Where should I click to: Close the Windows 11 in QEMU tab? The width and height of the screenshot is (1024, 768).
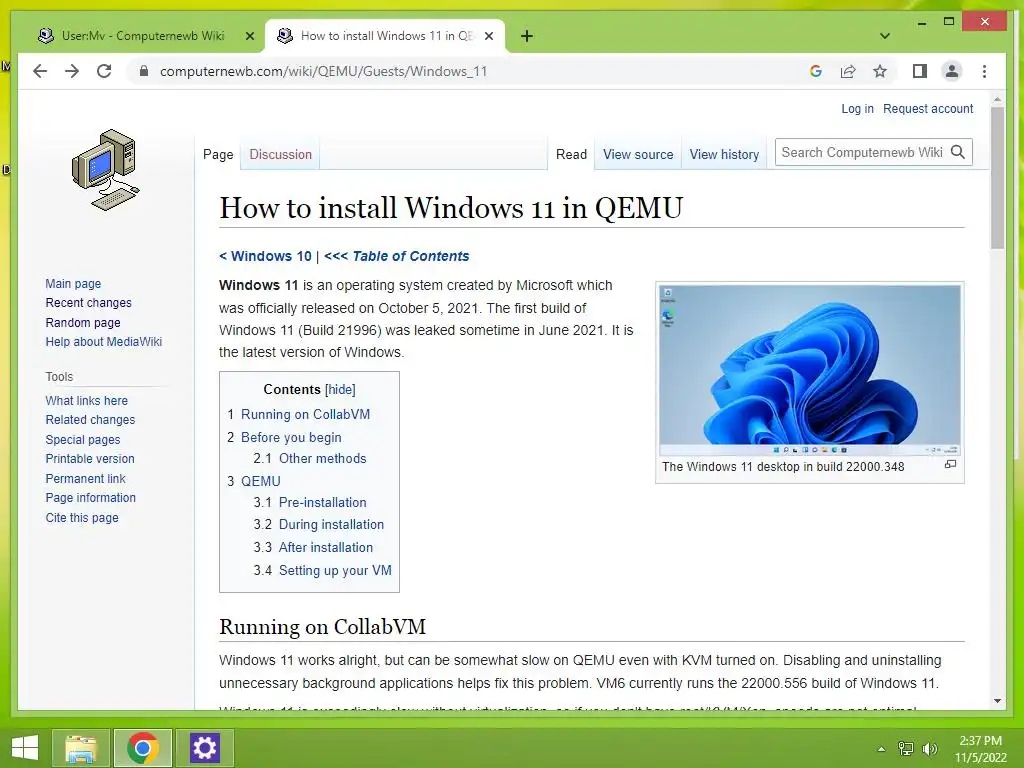pos(488,36)
